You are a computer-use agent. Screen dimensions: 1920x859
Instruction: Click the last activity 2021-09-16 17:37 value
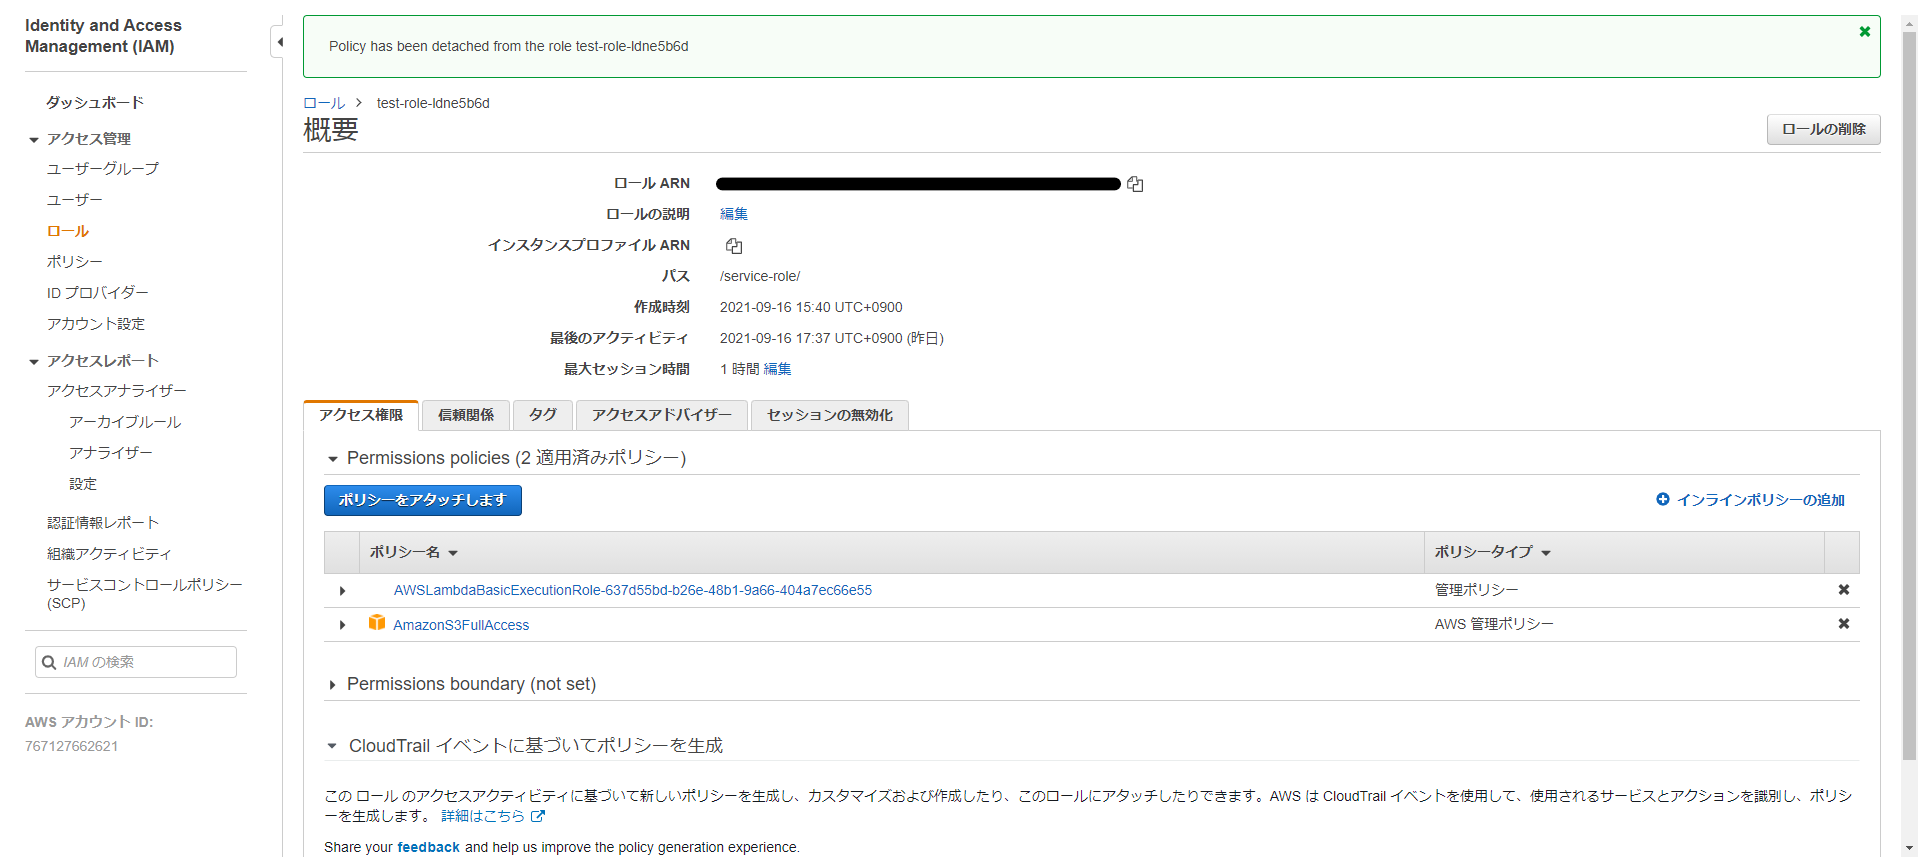tap(832, 338)
